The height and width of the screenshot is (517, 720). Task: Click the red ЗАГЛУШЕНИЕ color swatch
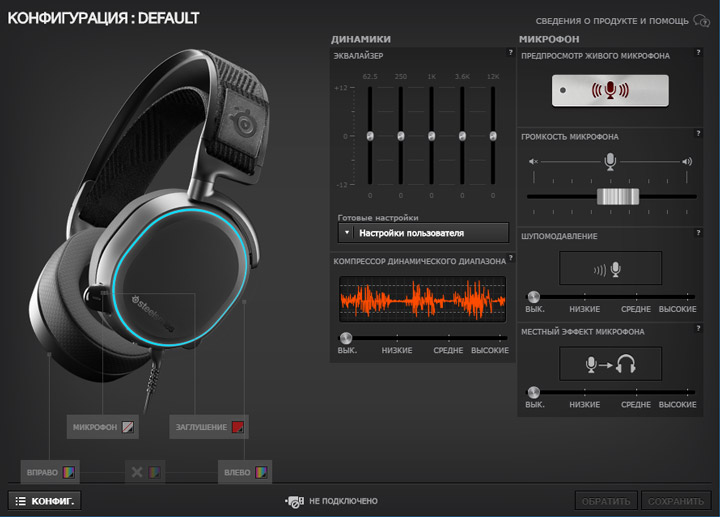[x=237, y=427]
